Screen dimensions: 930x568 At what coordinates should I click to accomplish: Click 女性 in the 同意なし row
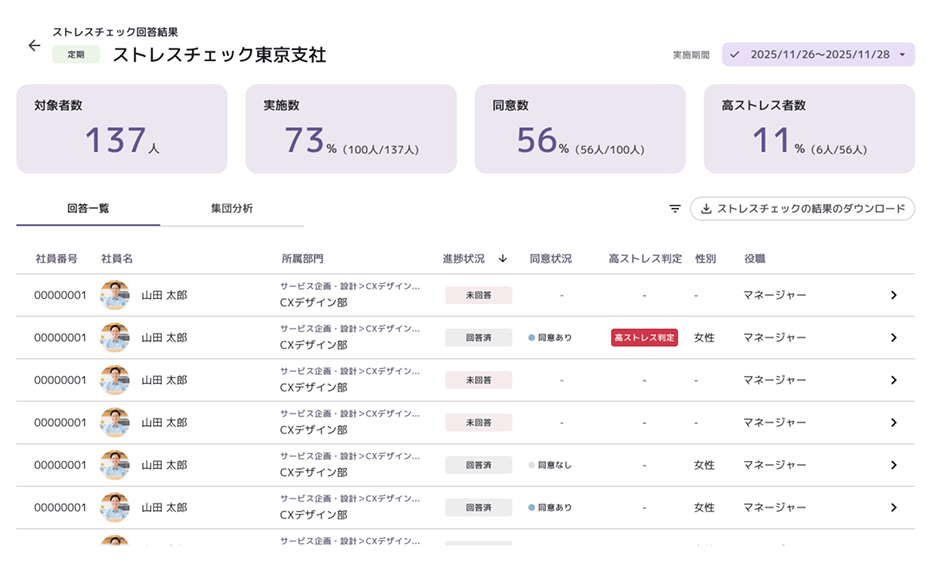click(704, 465)
